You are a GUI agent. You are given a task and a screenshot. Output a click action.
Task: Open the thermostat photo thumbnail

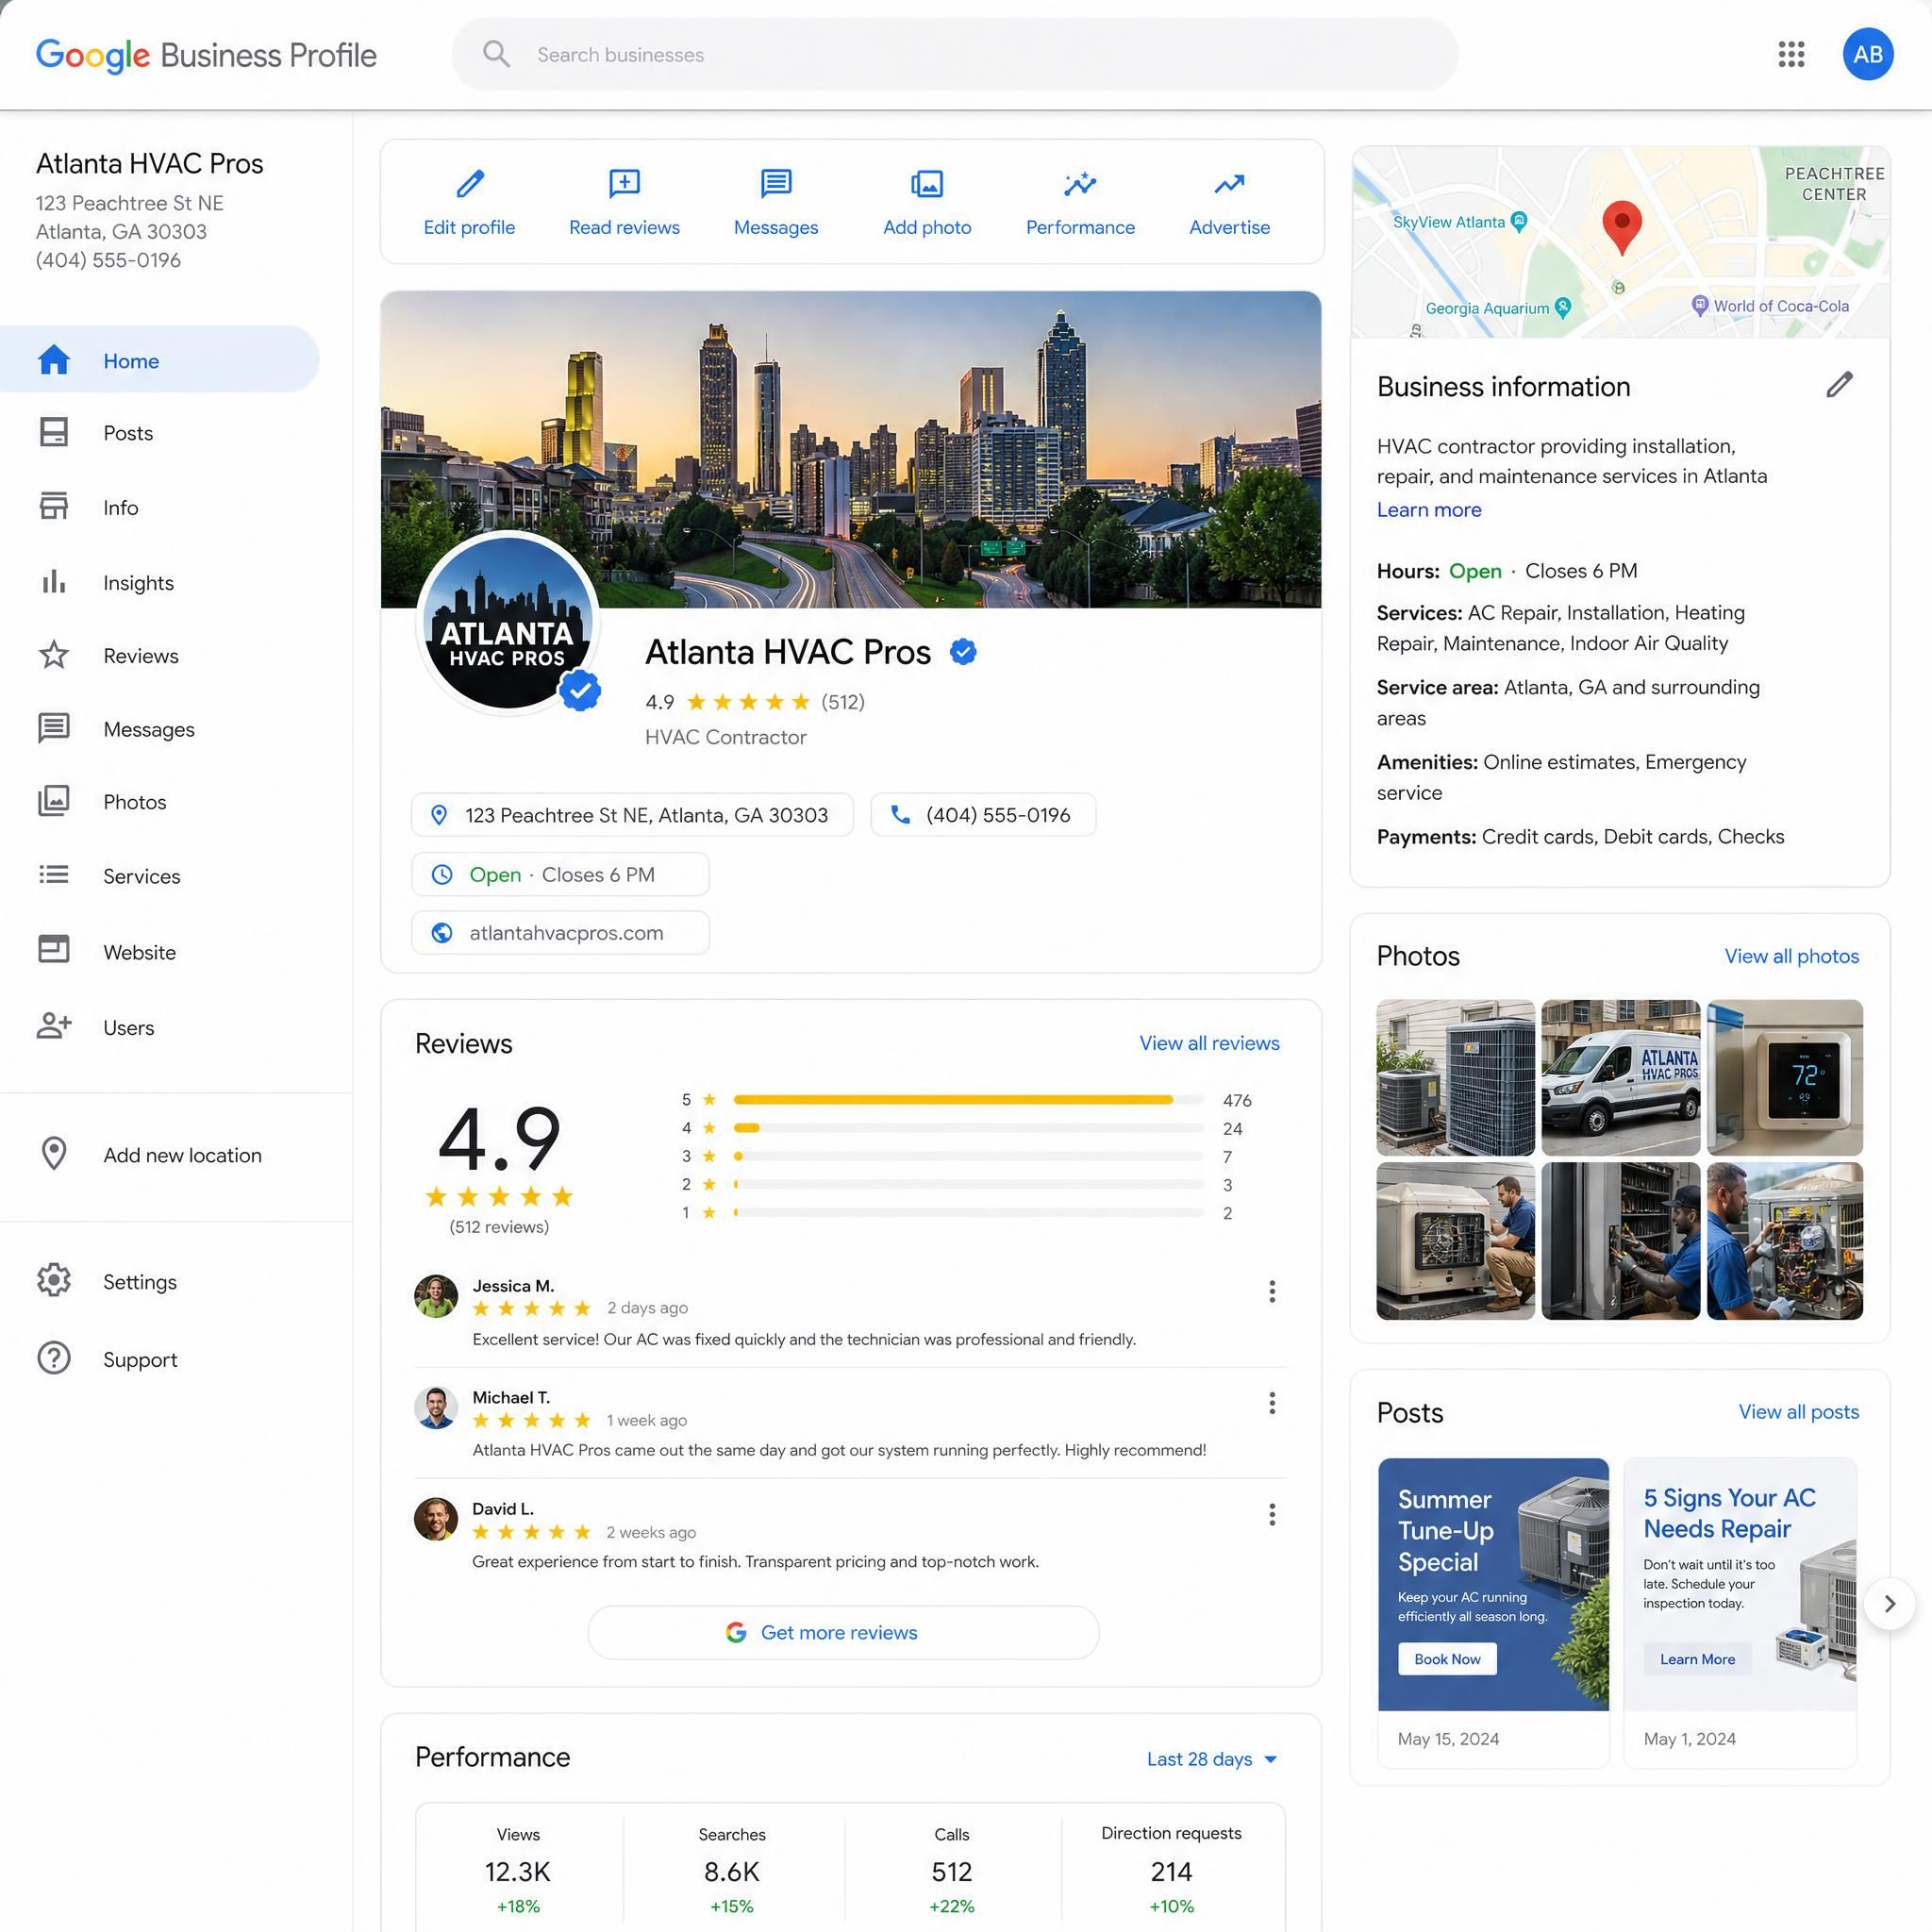[1784, 1077]
